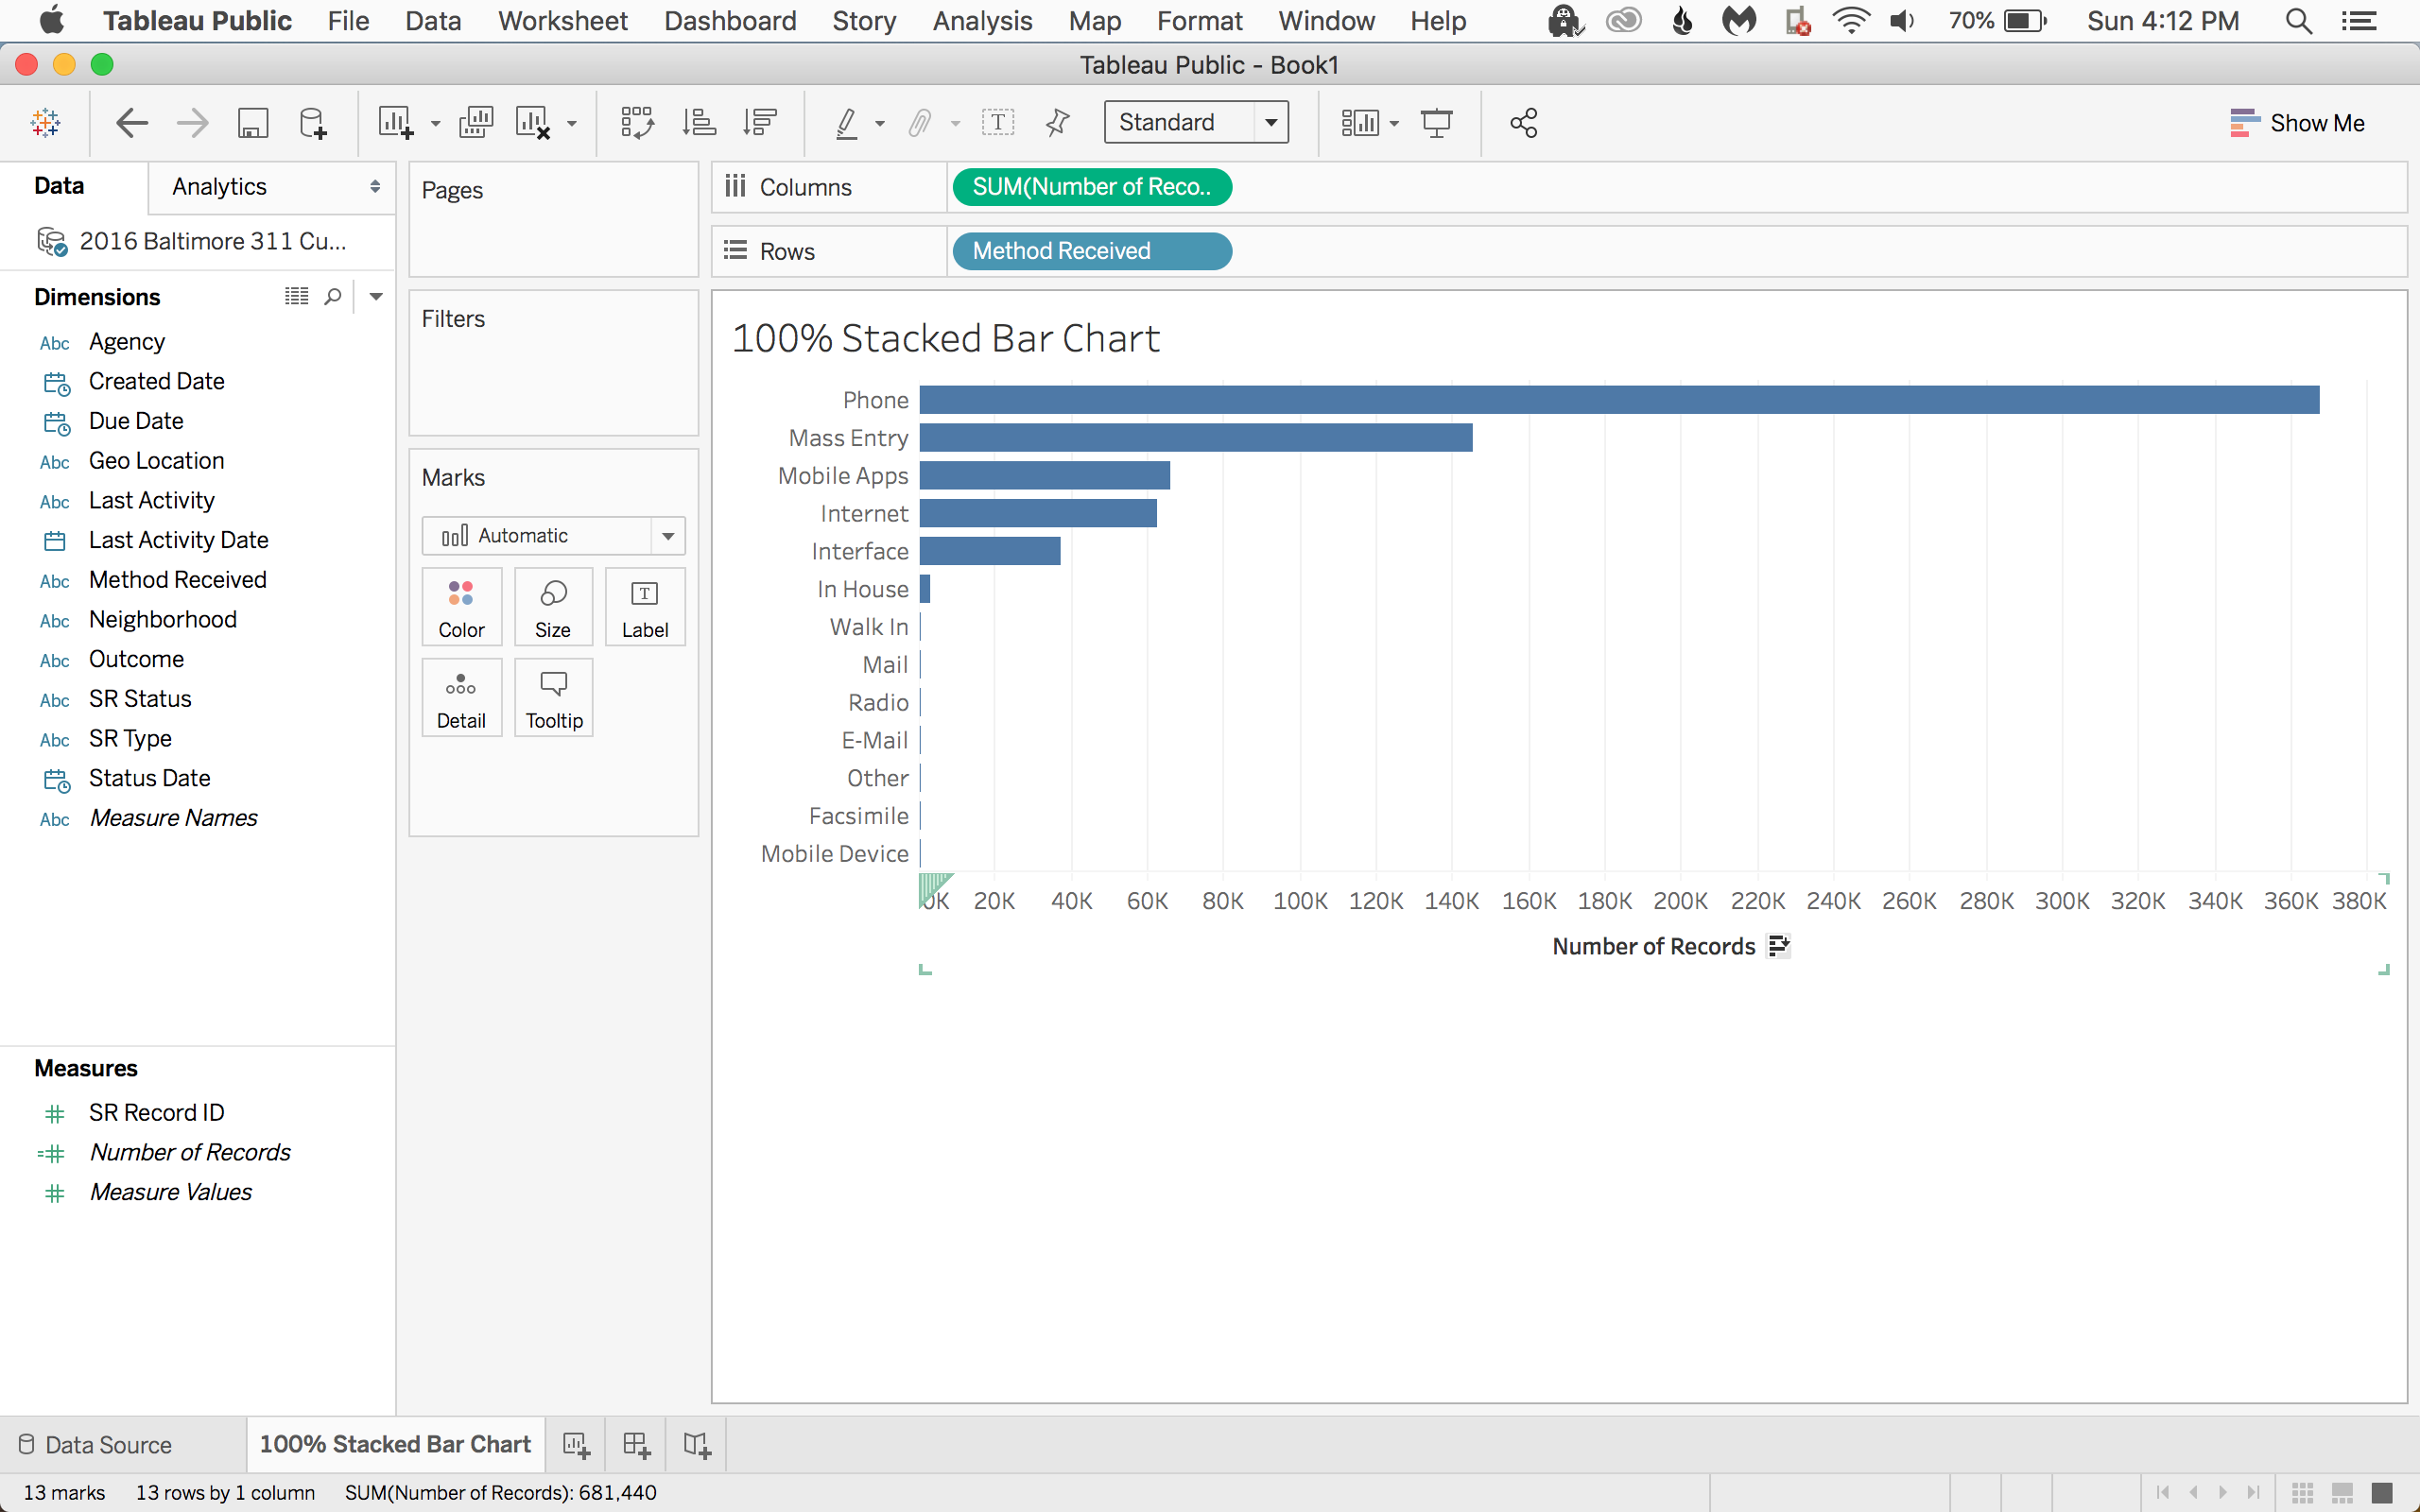Switch to filmstrip view icon
Viewport: 2420px width, 1512px height.
pos(2342,1492)
